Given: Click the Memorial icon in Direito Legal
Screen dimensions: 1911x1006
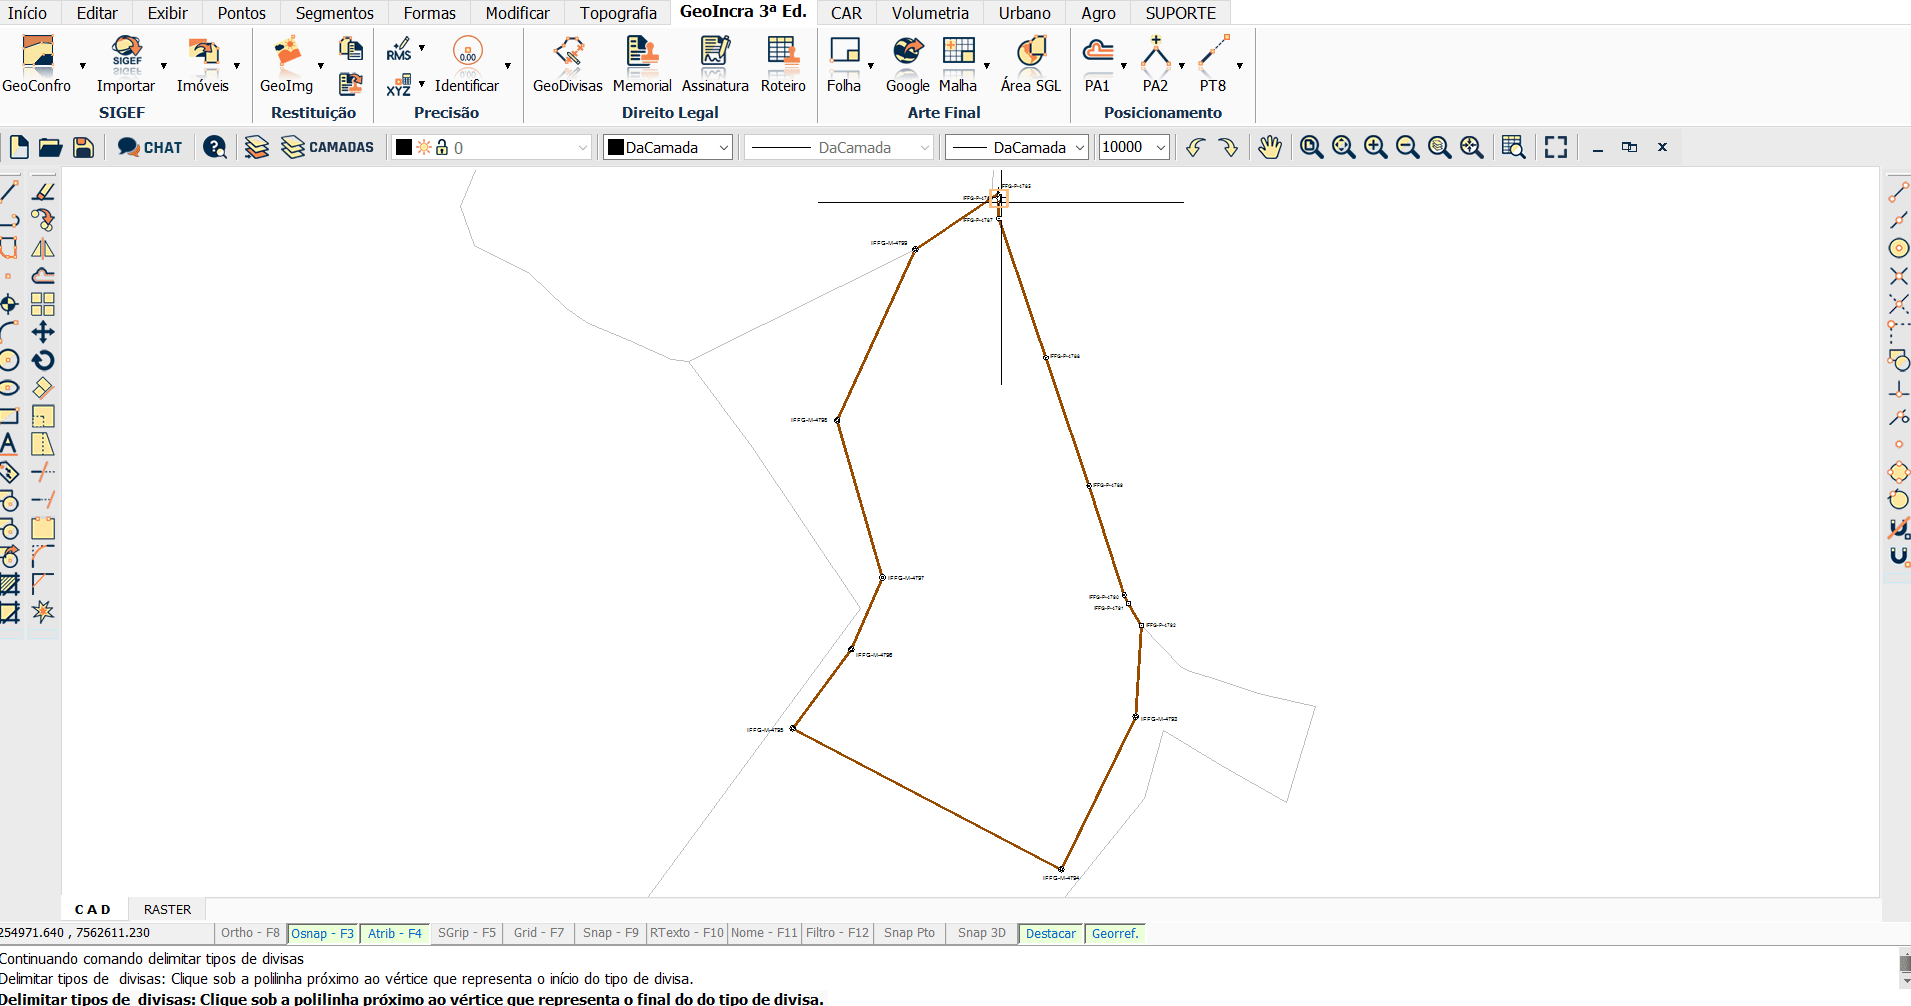Looking at the screenshot, I should pyautogui.click(x=641, y=64).
